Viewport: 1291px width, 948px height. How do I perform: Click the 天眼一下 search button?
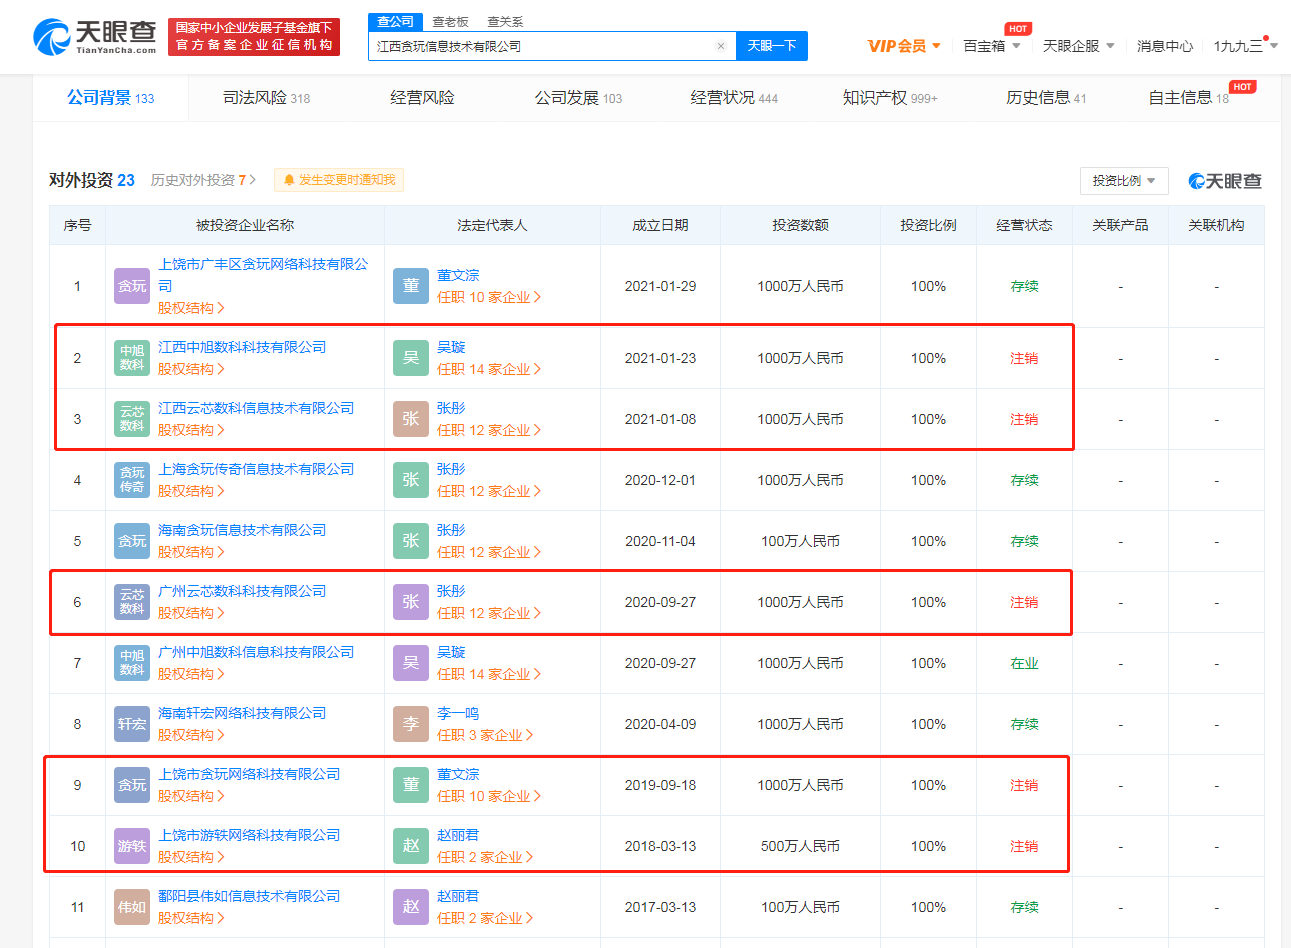pyautogui.click(x=772, y=46)
